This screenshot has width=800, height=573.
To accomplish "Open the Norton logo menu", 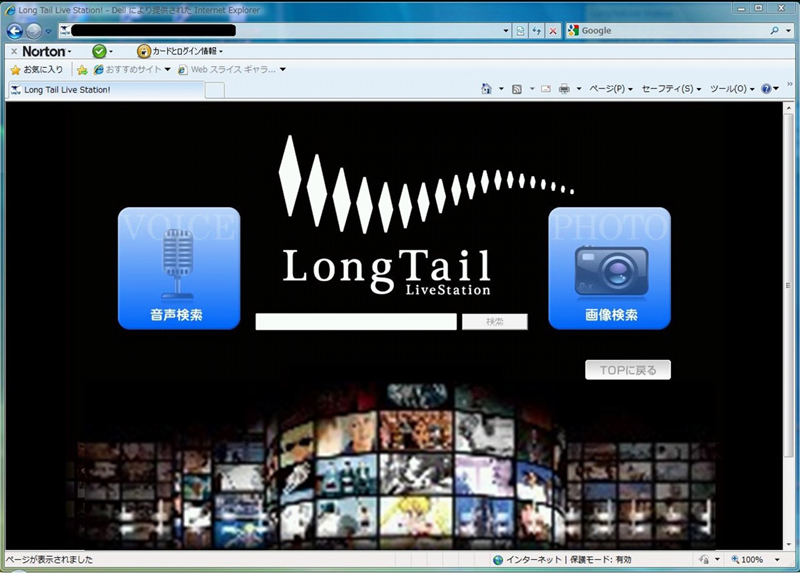I will coord(46,51).
